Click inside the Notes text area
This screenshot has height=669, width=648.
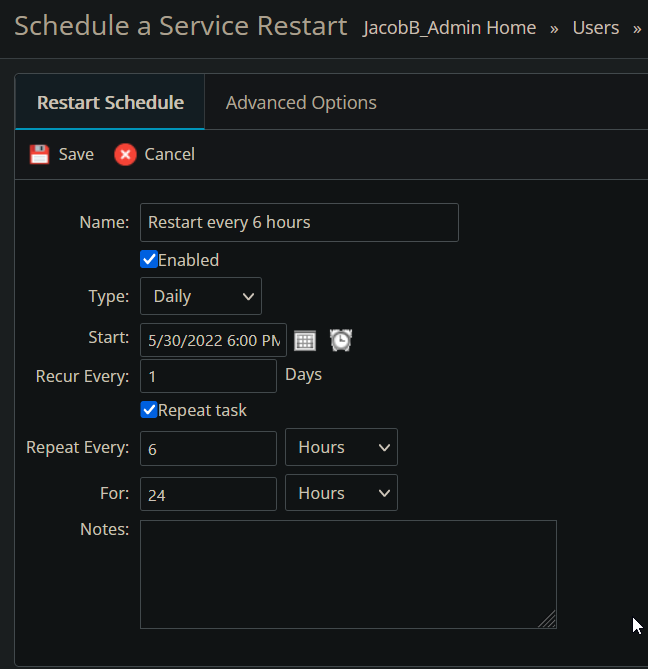[x=347, y=574]
